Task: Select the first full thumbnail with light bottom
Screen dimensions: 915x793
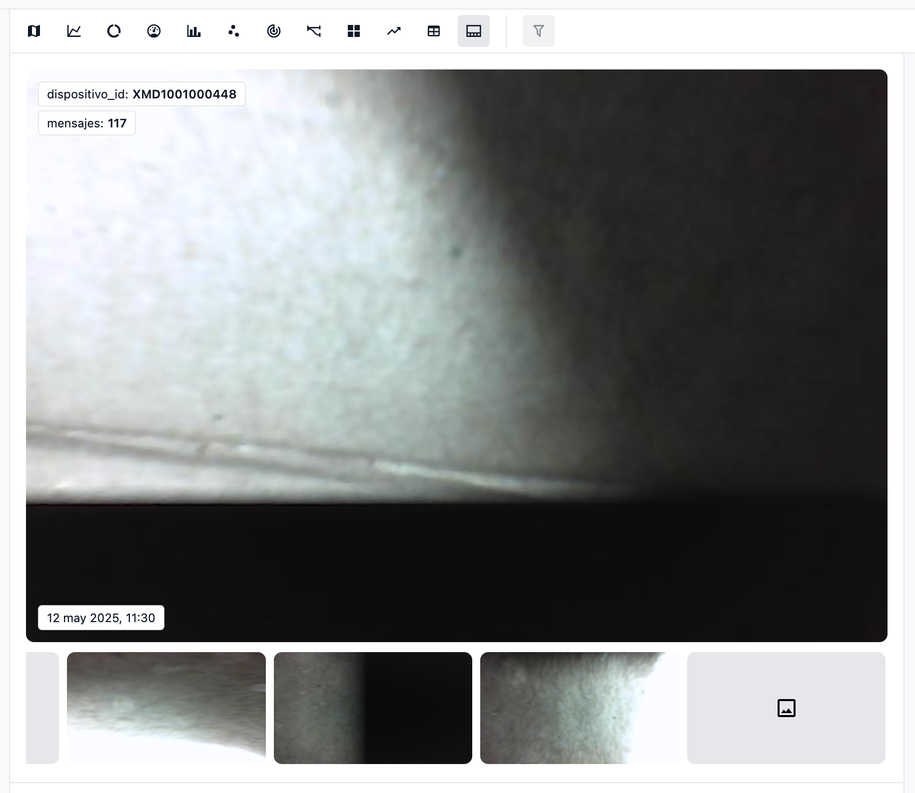Action: (x=166, y=708)
